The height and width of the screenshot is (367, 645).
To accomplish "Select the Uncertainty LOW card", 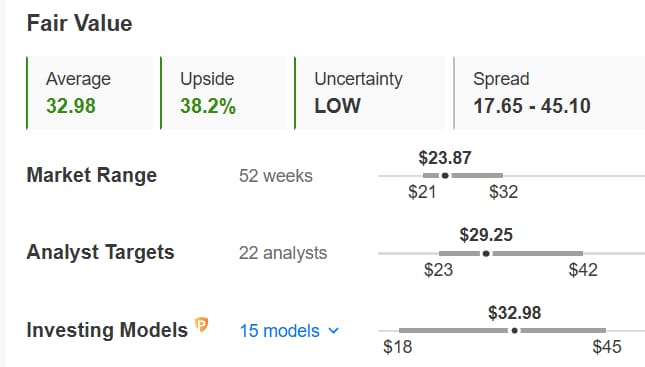I will coord(370,93).
